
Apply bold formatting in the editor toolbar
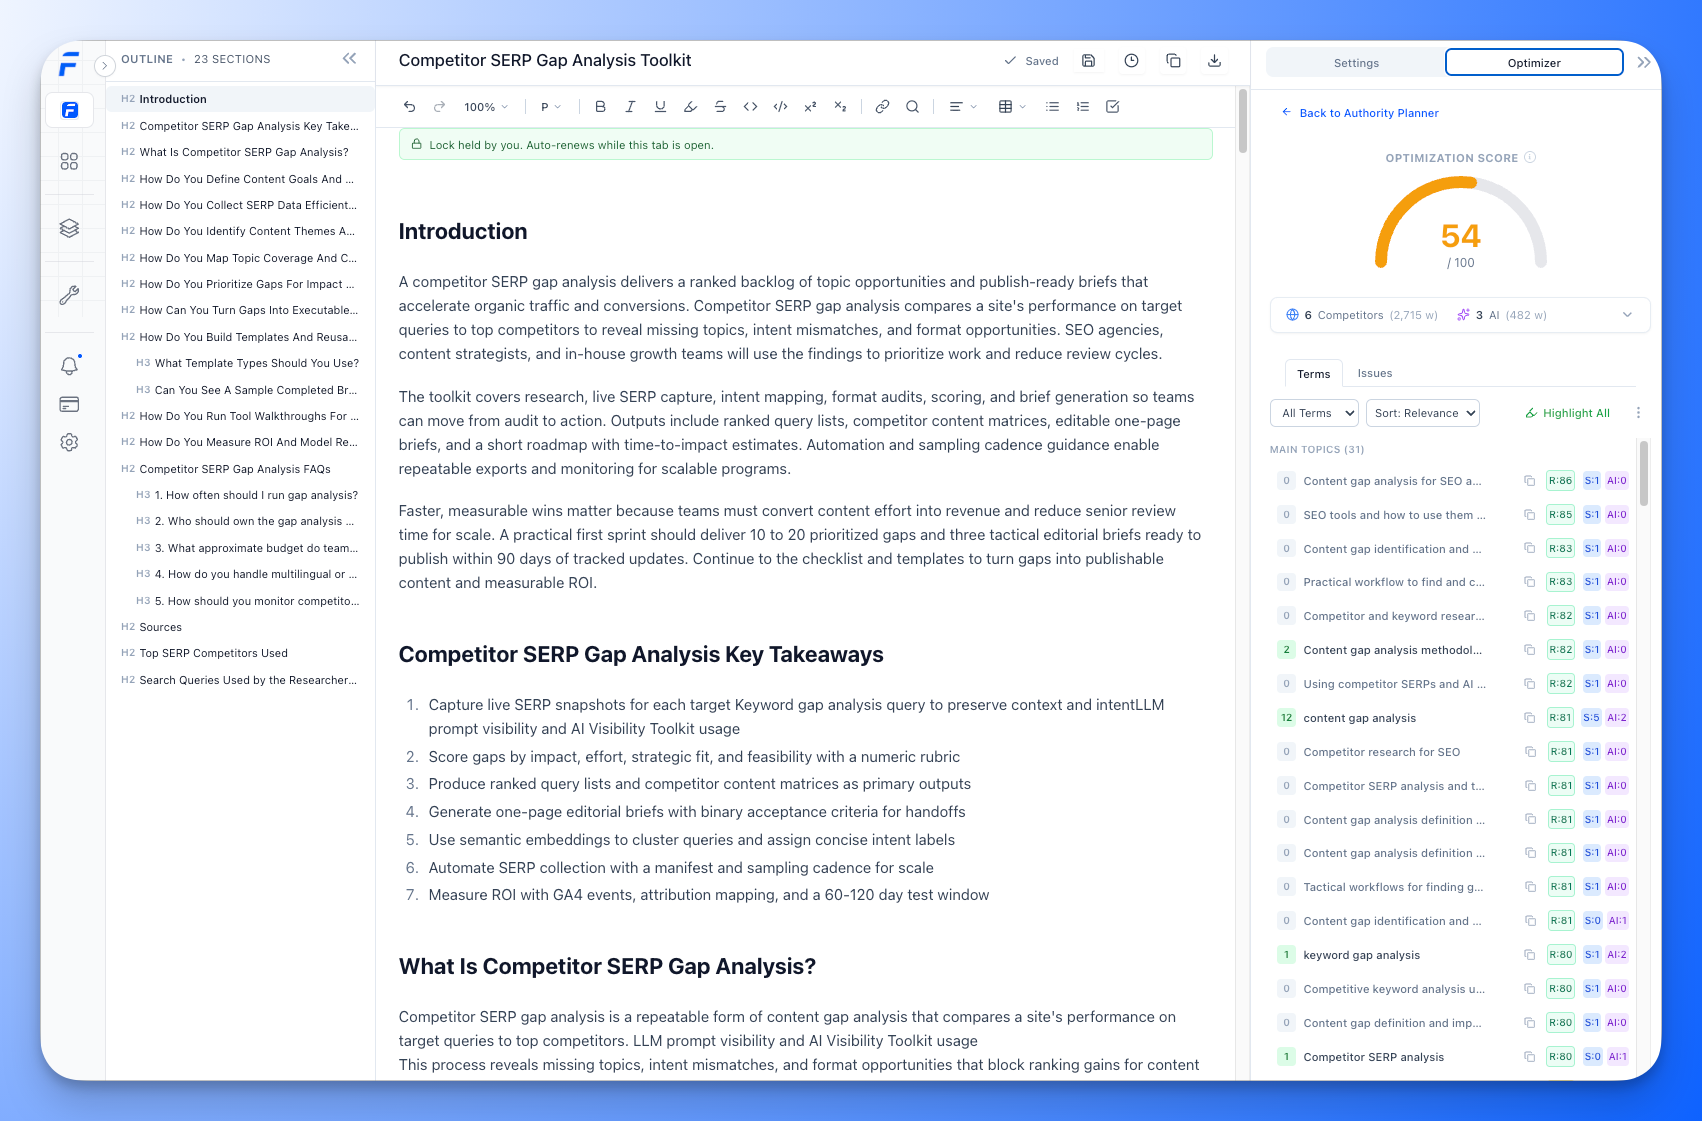[600, 106]
